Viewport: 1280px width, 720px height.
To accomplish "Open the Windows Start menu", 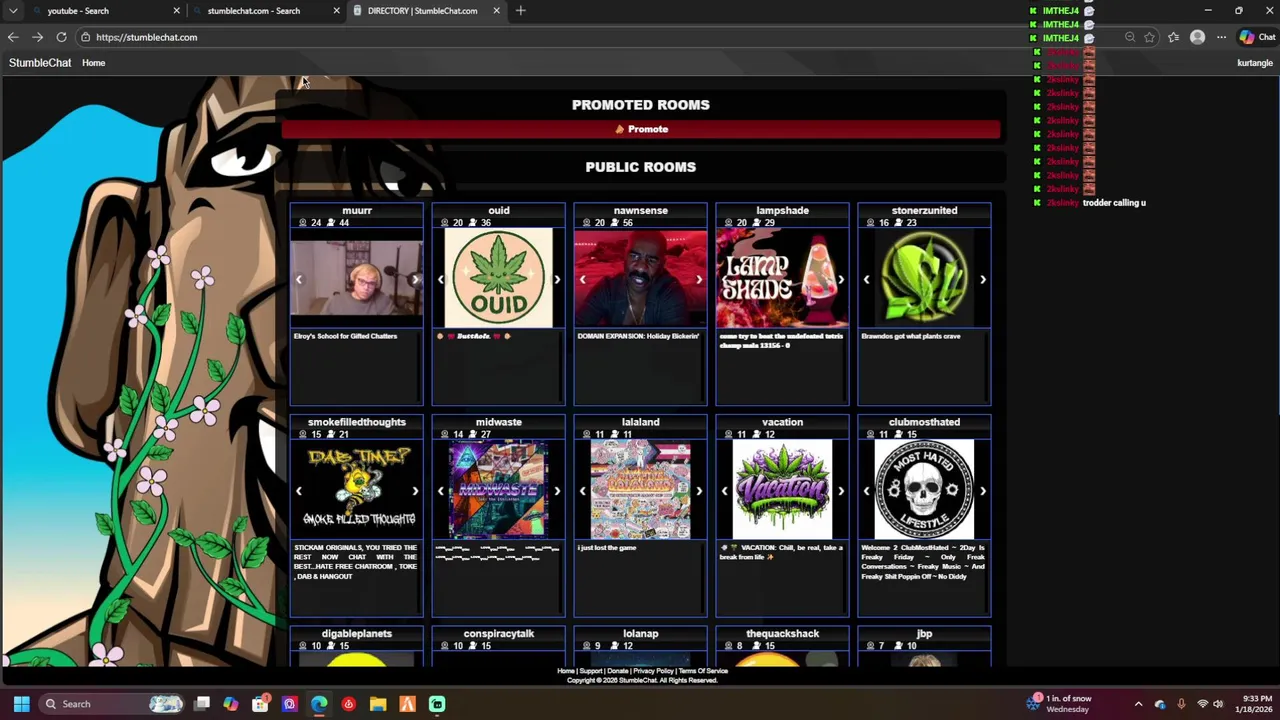I will click(x=21, y=704).
